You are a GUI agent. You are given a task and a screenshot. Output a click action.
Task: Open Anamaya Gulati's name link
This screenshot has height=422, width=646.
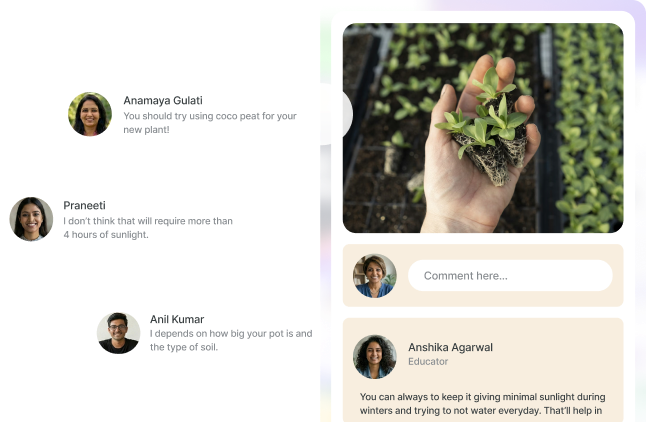click(163, 101)
